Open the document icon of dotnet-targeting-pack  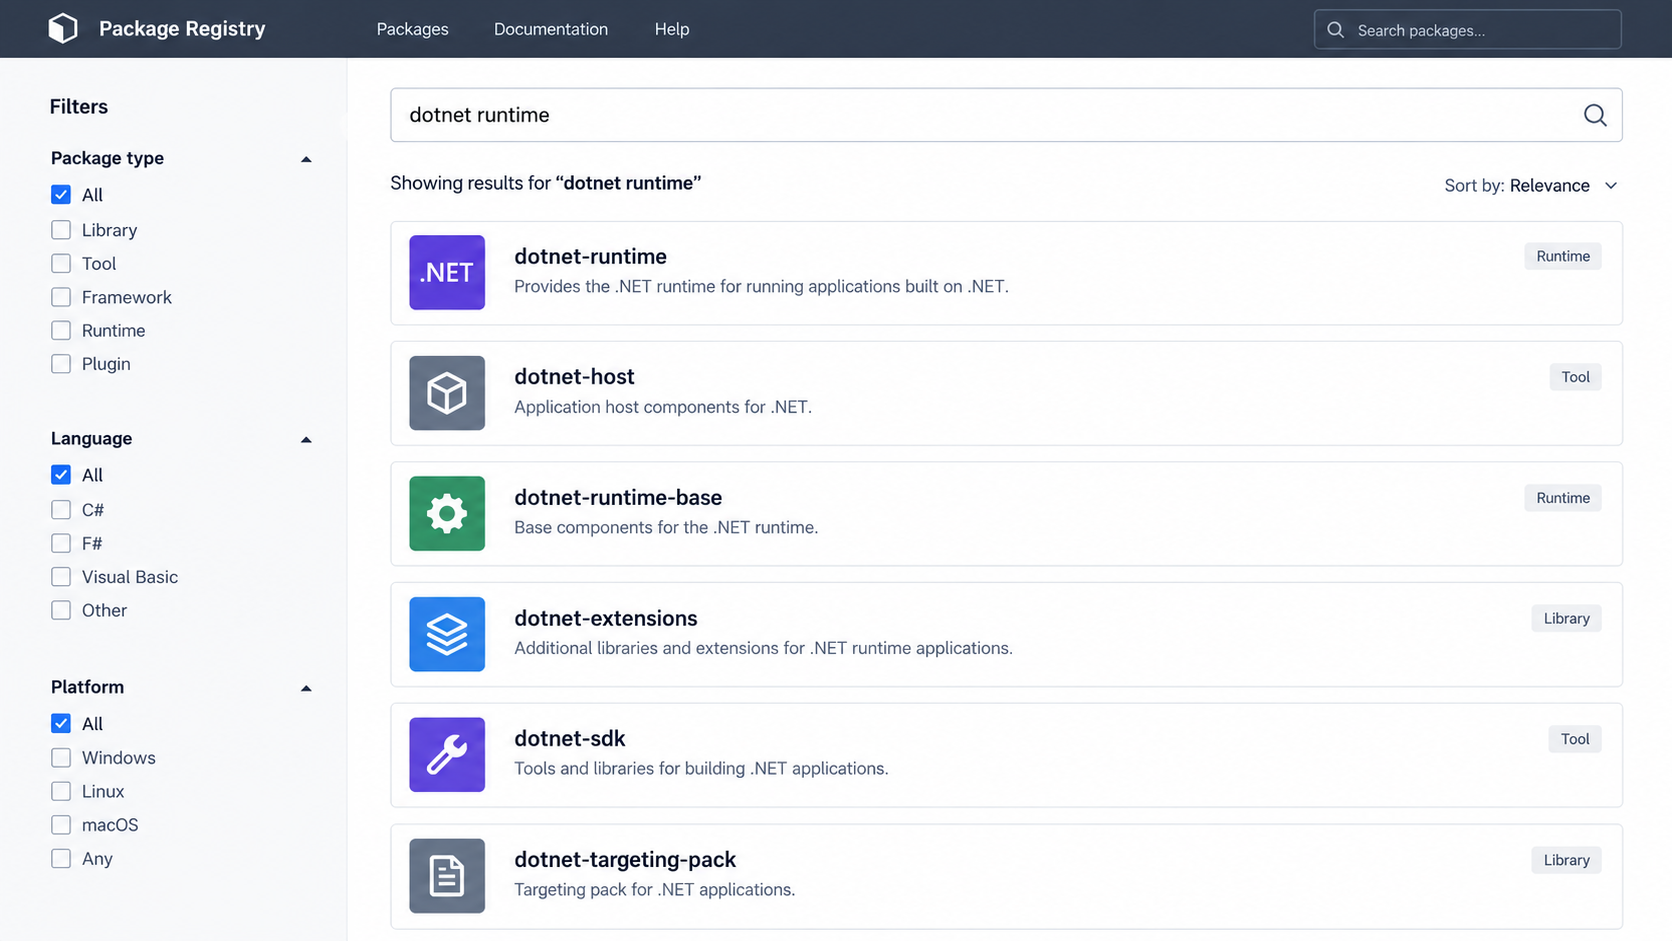447,875
